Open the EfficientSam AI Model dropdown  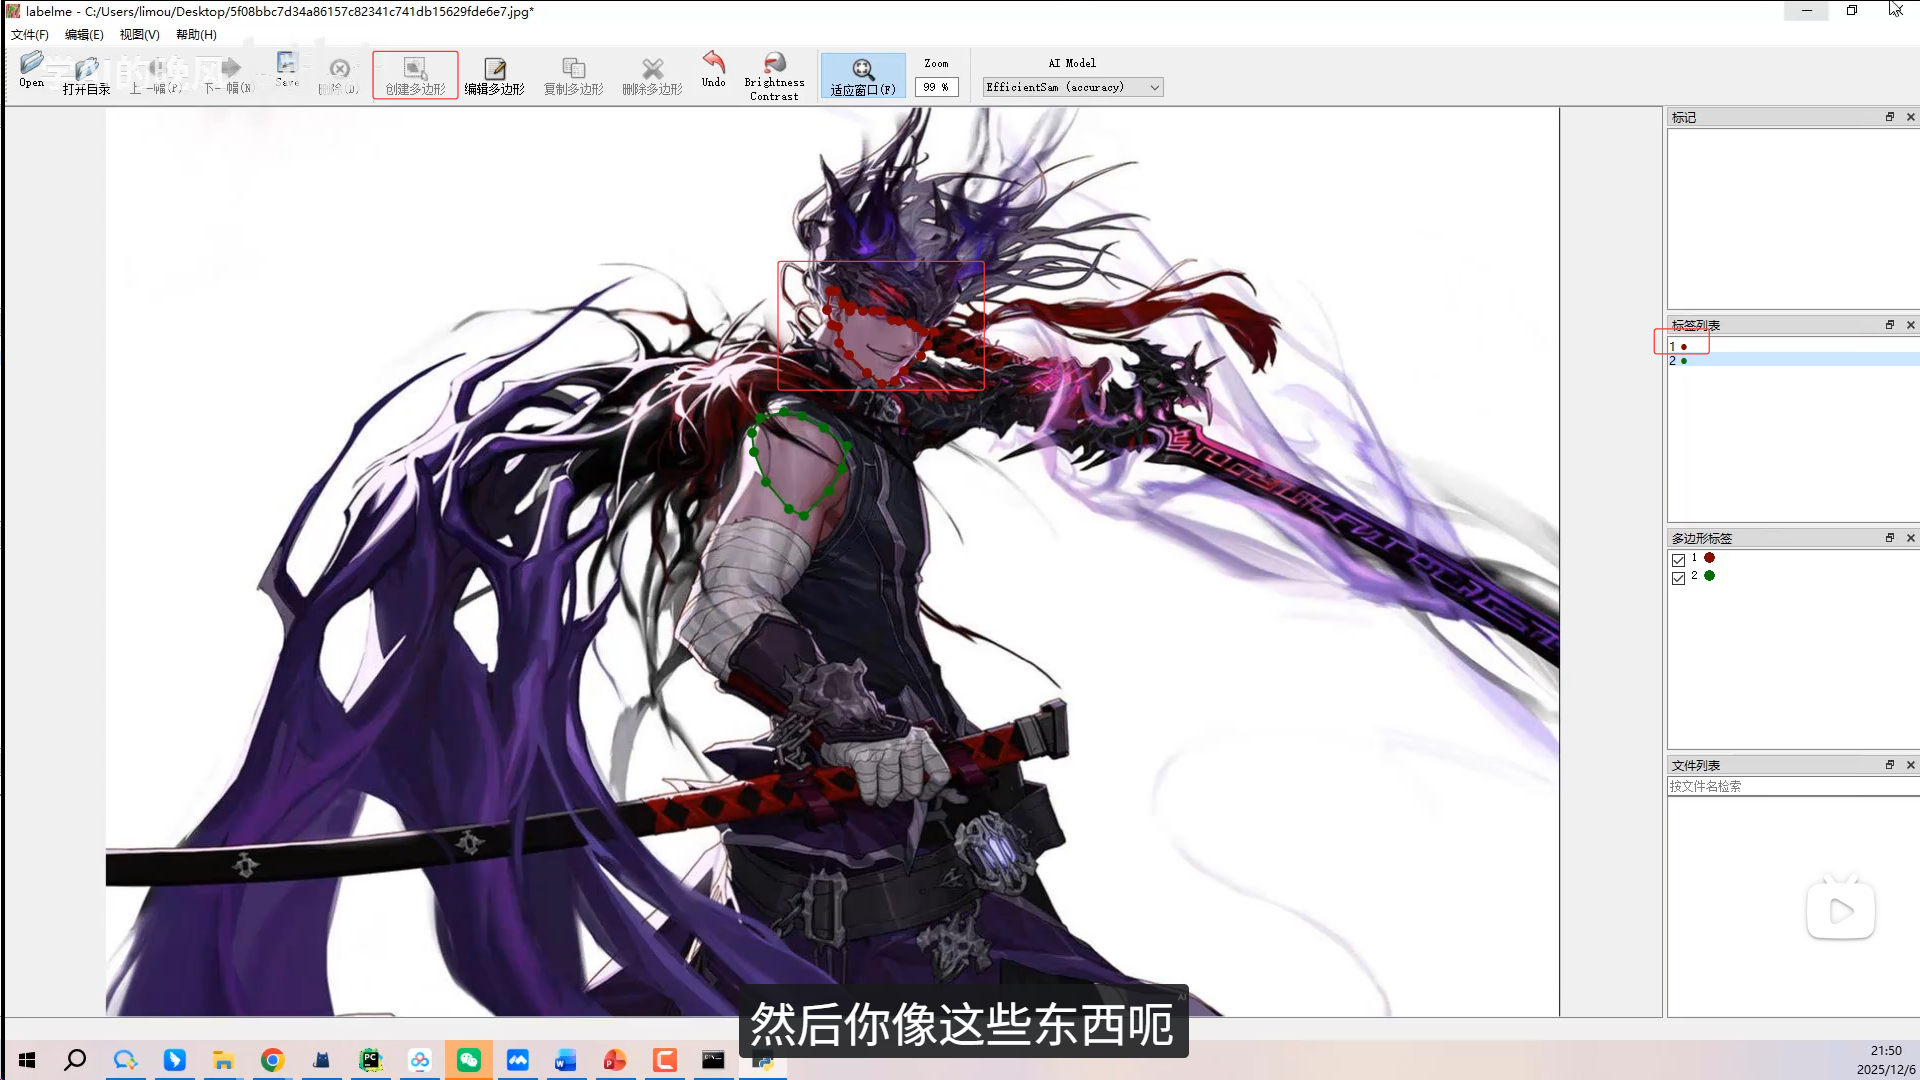click(1072, 87)
